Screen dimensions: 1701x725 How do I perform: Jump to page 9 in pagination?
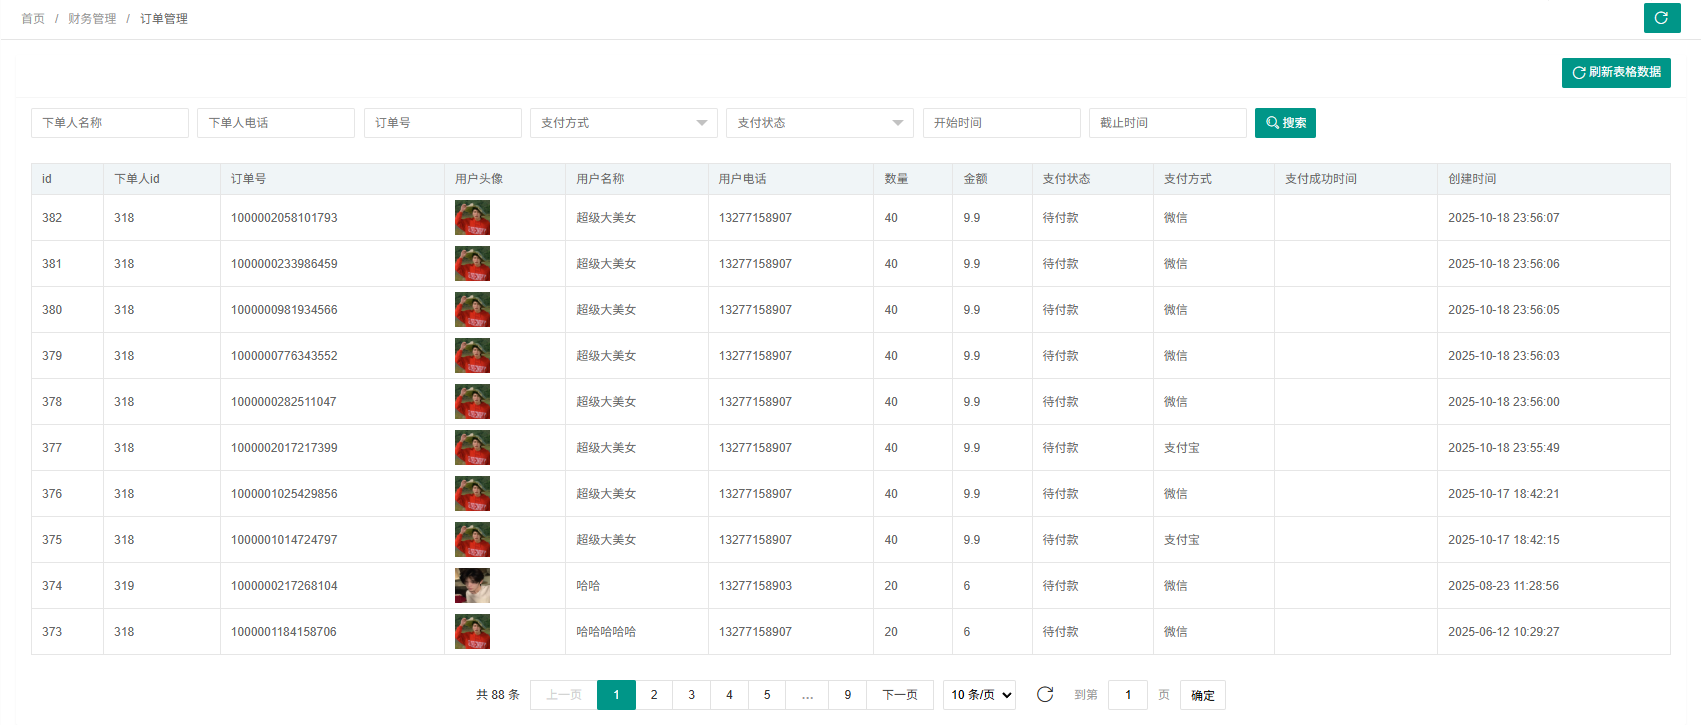(848, 695)
